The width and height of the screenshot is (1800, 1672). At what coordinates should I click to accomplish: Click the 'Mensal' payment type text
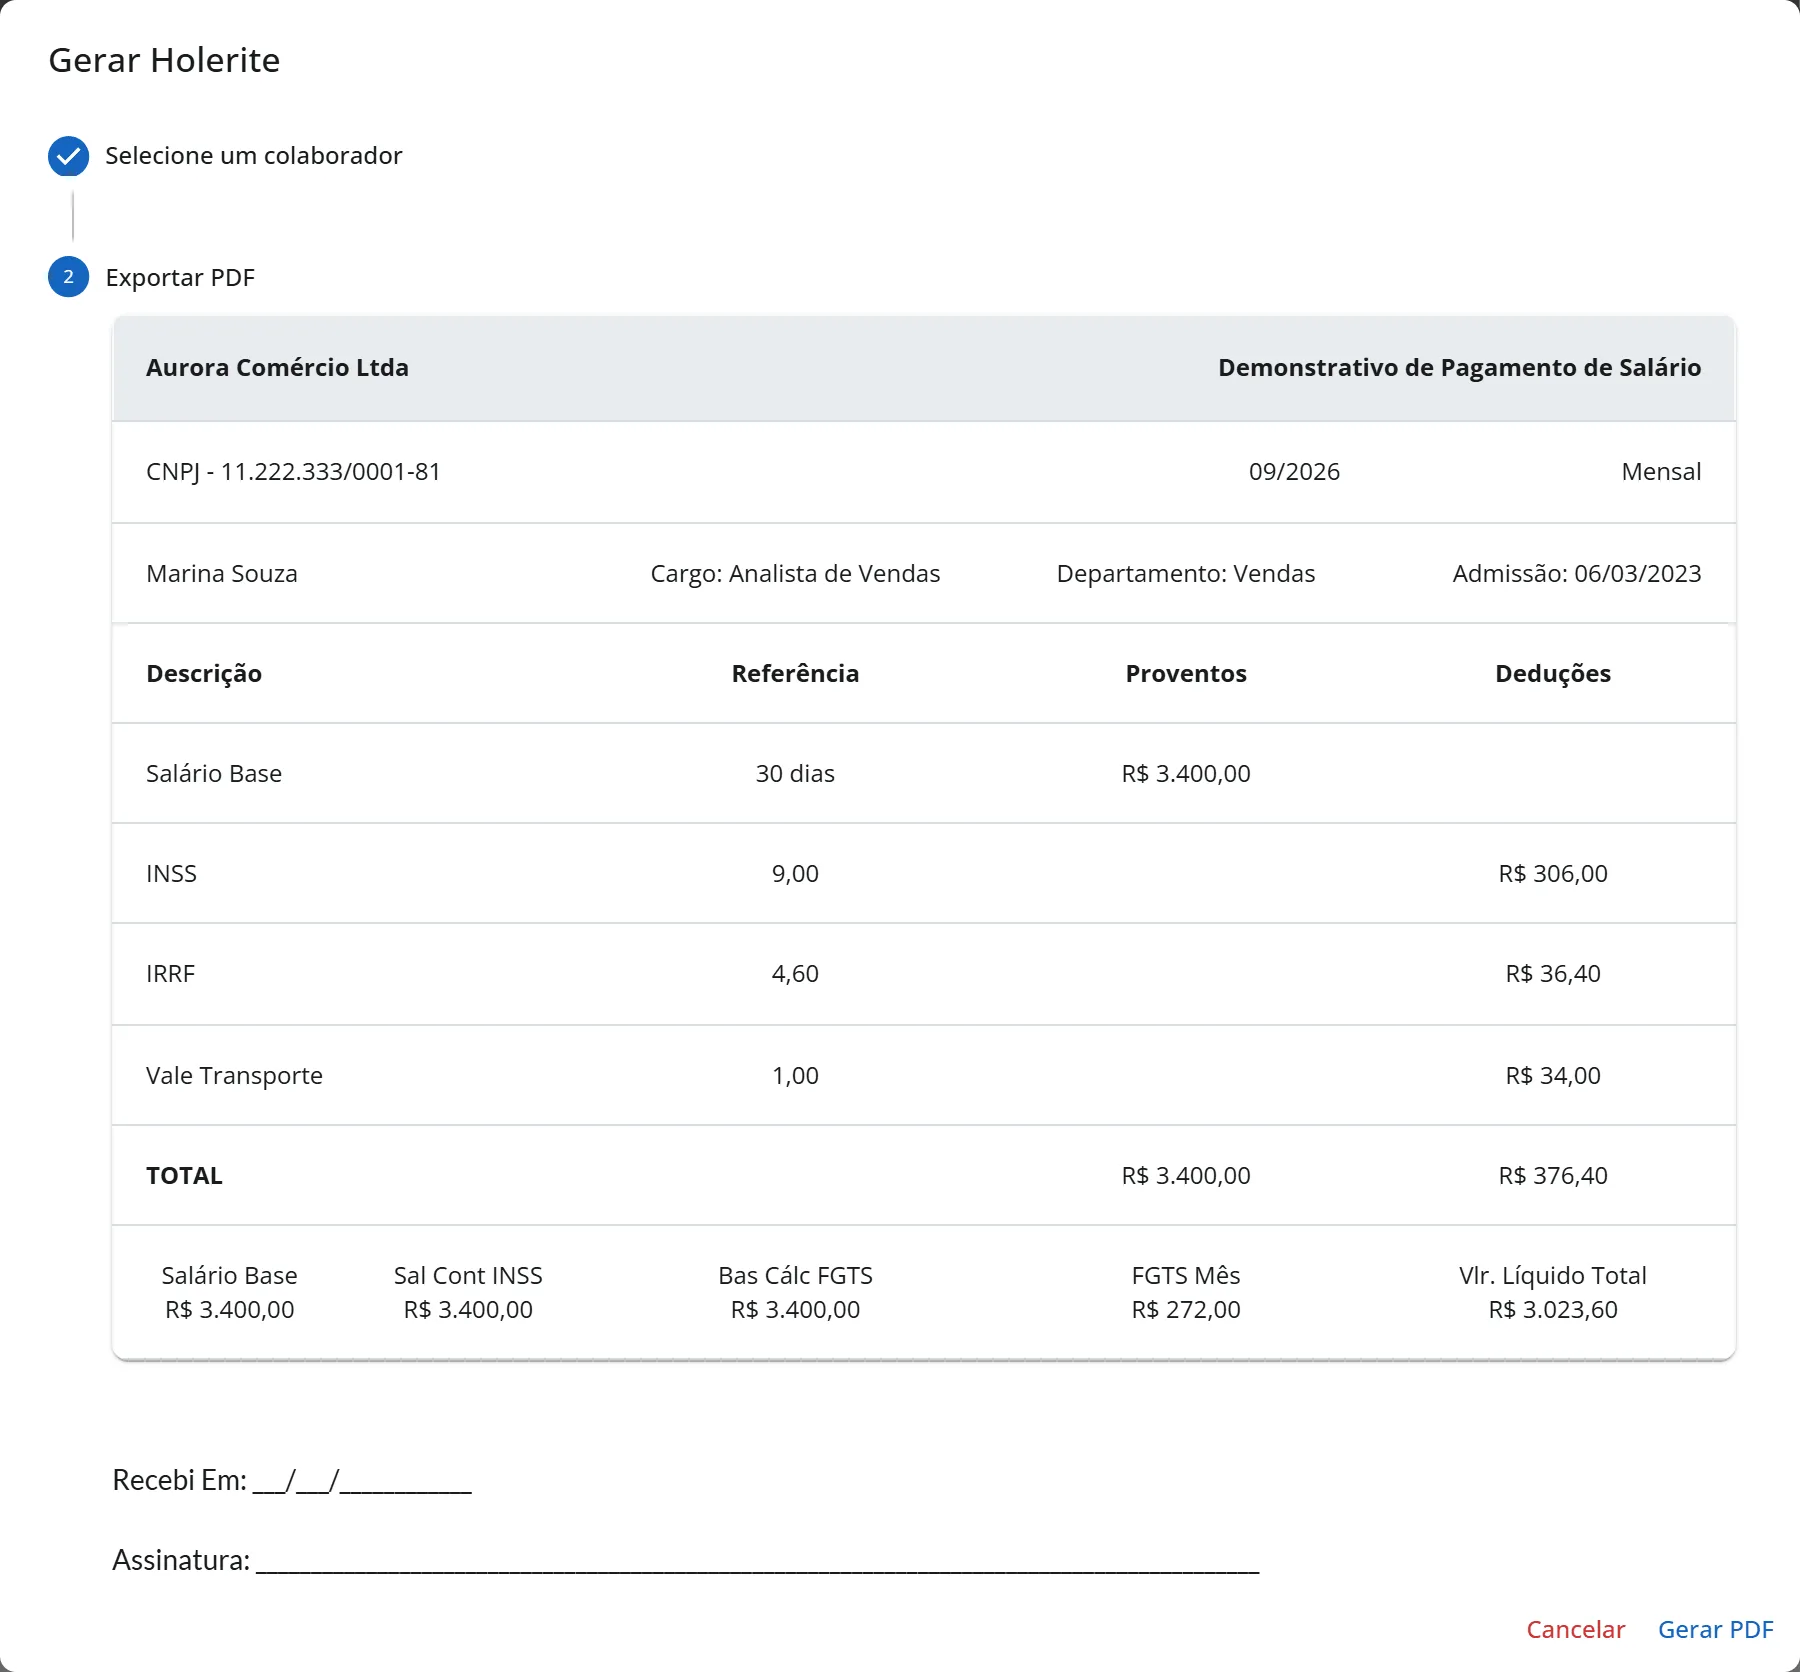coord(1661,472)
